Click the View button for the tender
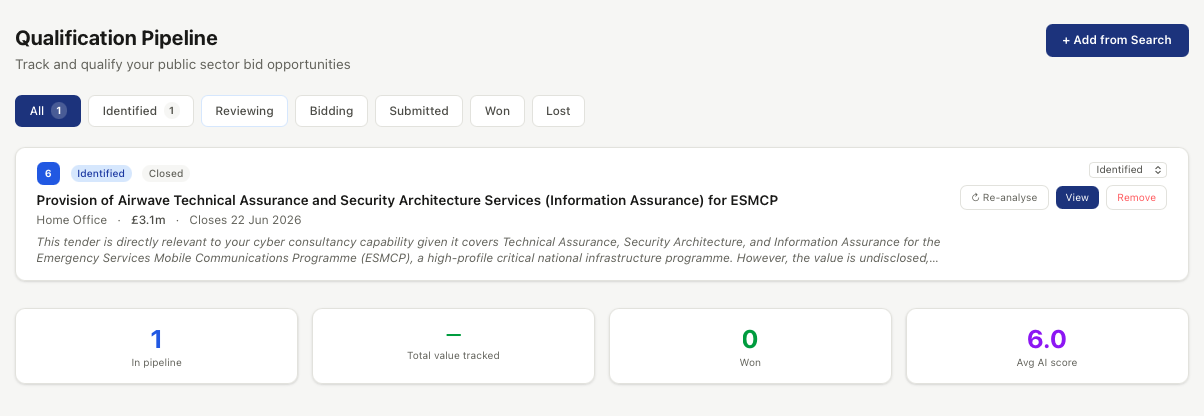 point(1077,197)
